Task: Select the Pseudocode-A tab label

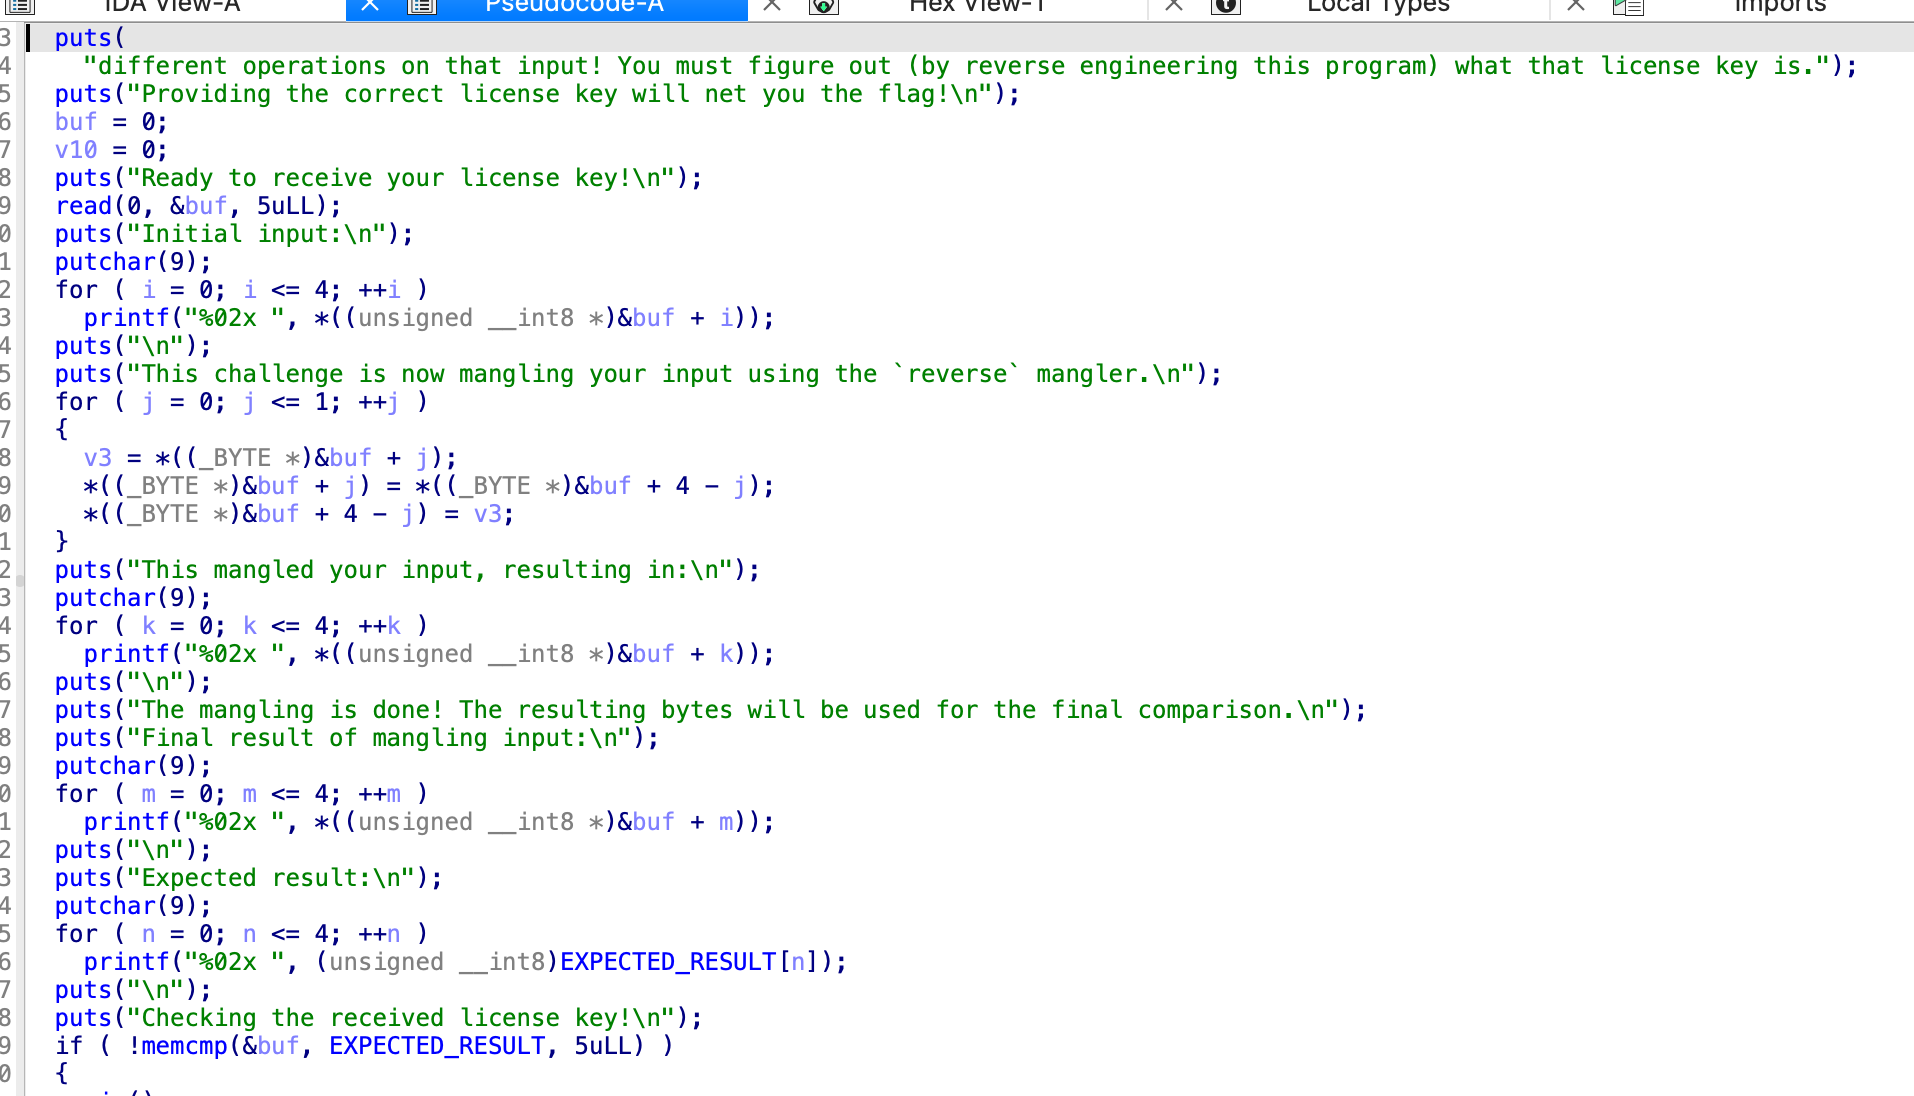Action: [574, 6]
